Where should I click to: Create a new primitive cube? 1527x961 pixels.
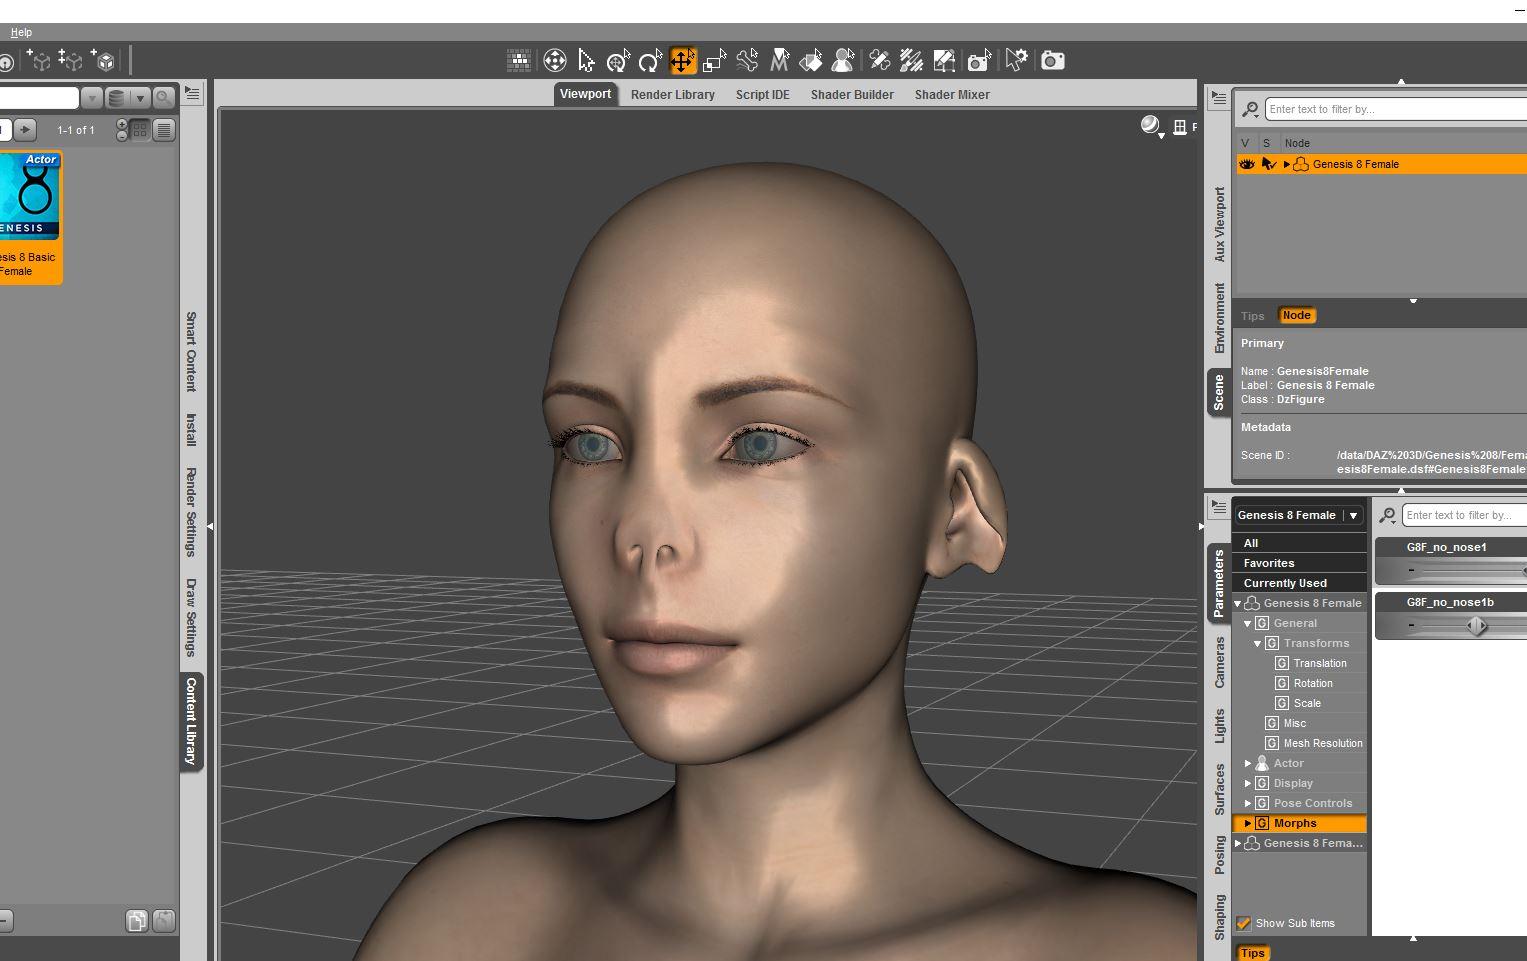pyautogui.click(x=104, y=61)
